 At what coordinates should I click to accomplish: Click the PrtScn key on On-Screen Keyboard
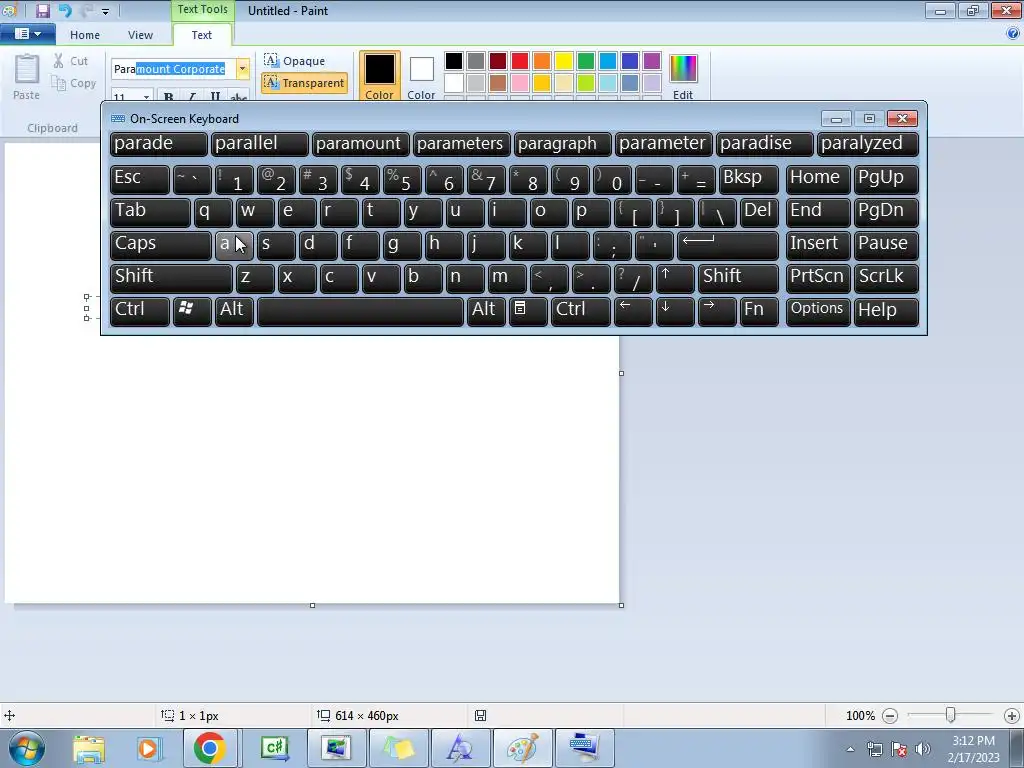[818, 278]
